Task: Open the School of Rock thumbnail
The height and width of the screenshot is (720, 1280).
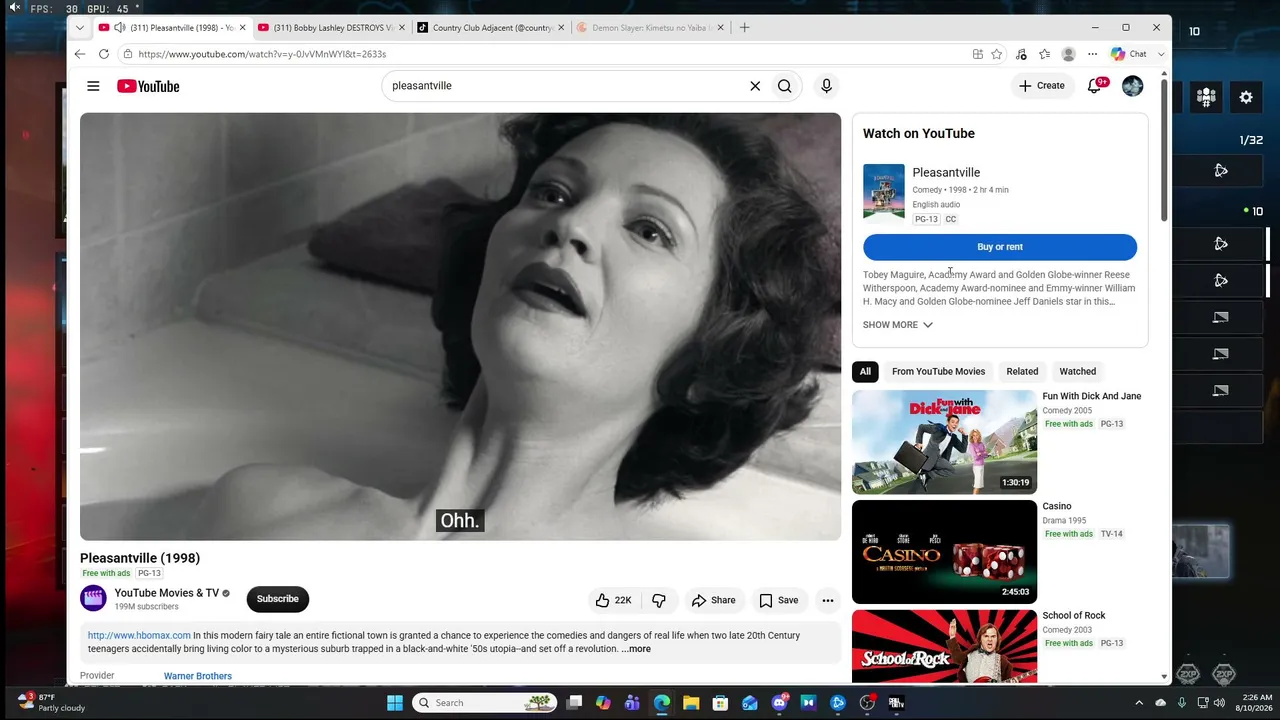Action: point(944,646)
